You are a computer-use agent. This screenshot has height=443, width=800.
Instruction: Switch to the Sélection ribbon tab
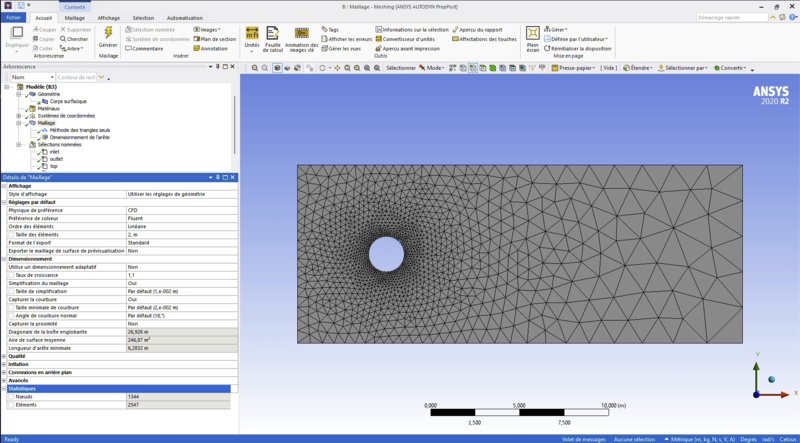point(143,18)
